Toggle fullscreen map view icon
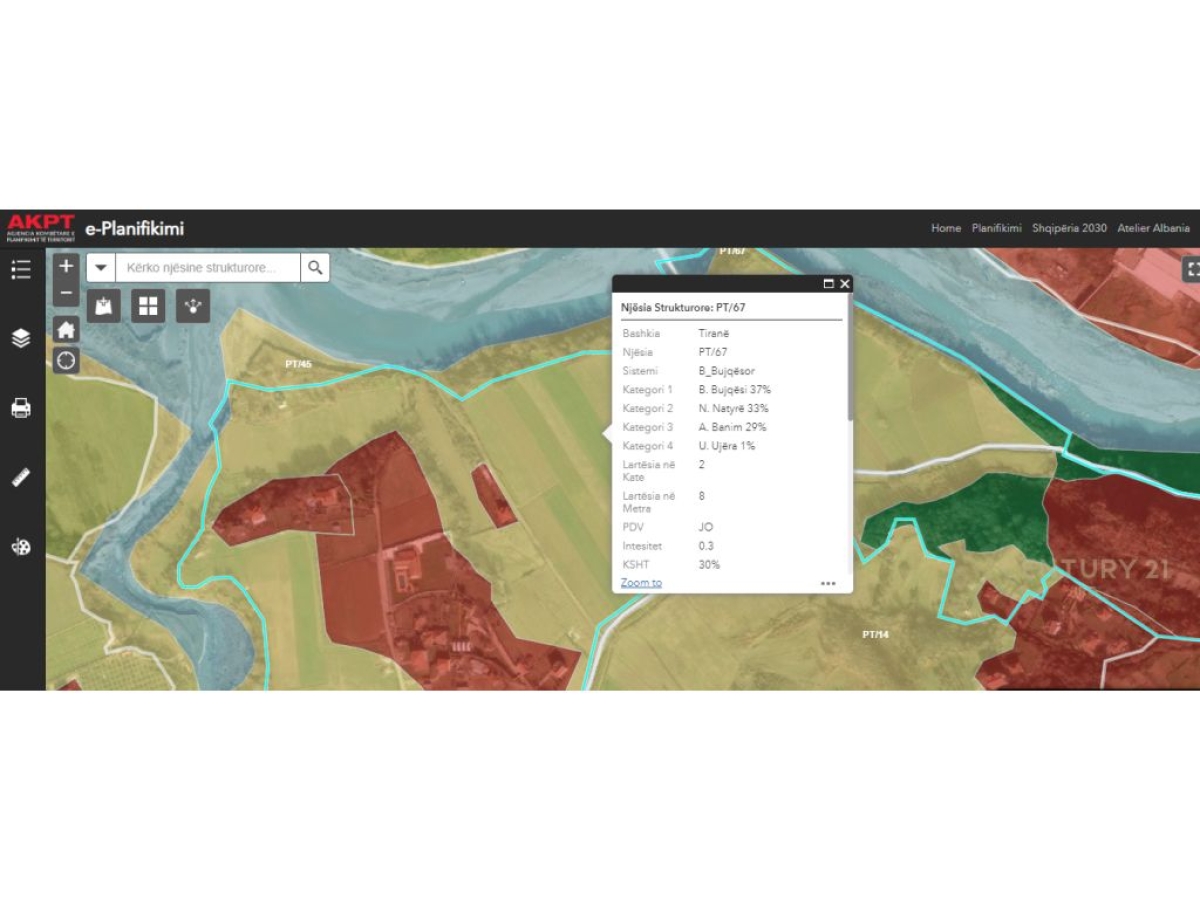1200x899 pixels. tap(1191, 269)
